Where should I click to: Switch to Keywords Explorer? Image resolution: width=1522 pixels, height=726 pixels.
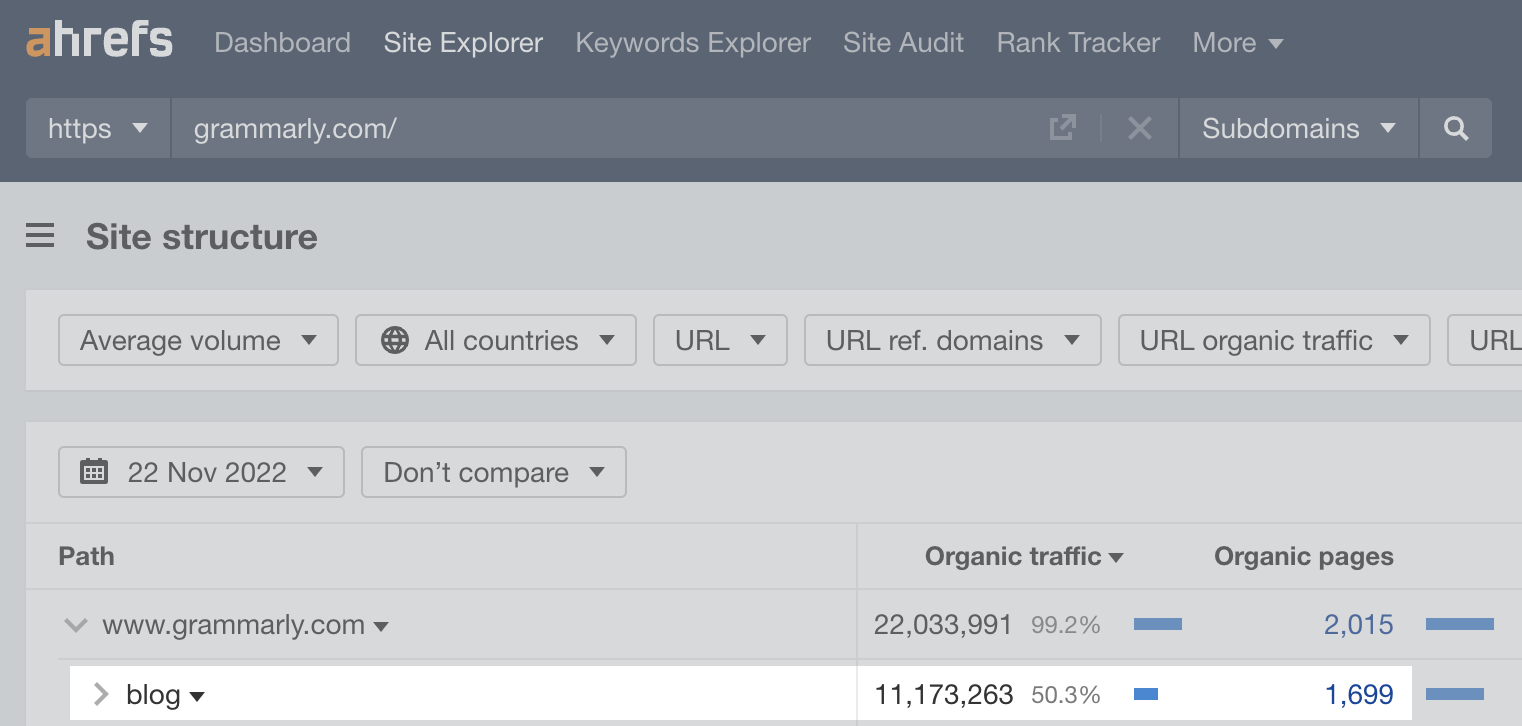click(692, 42)
